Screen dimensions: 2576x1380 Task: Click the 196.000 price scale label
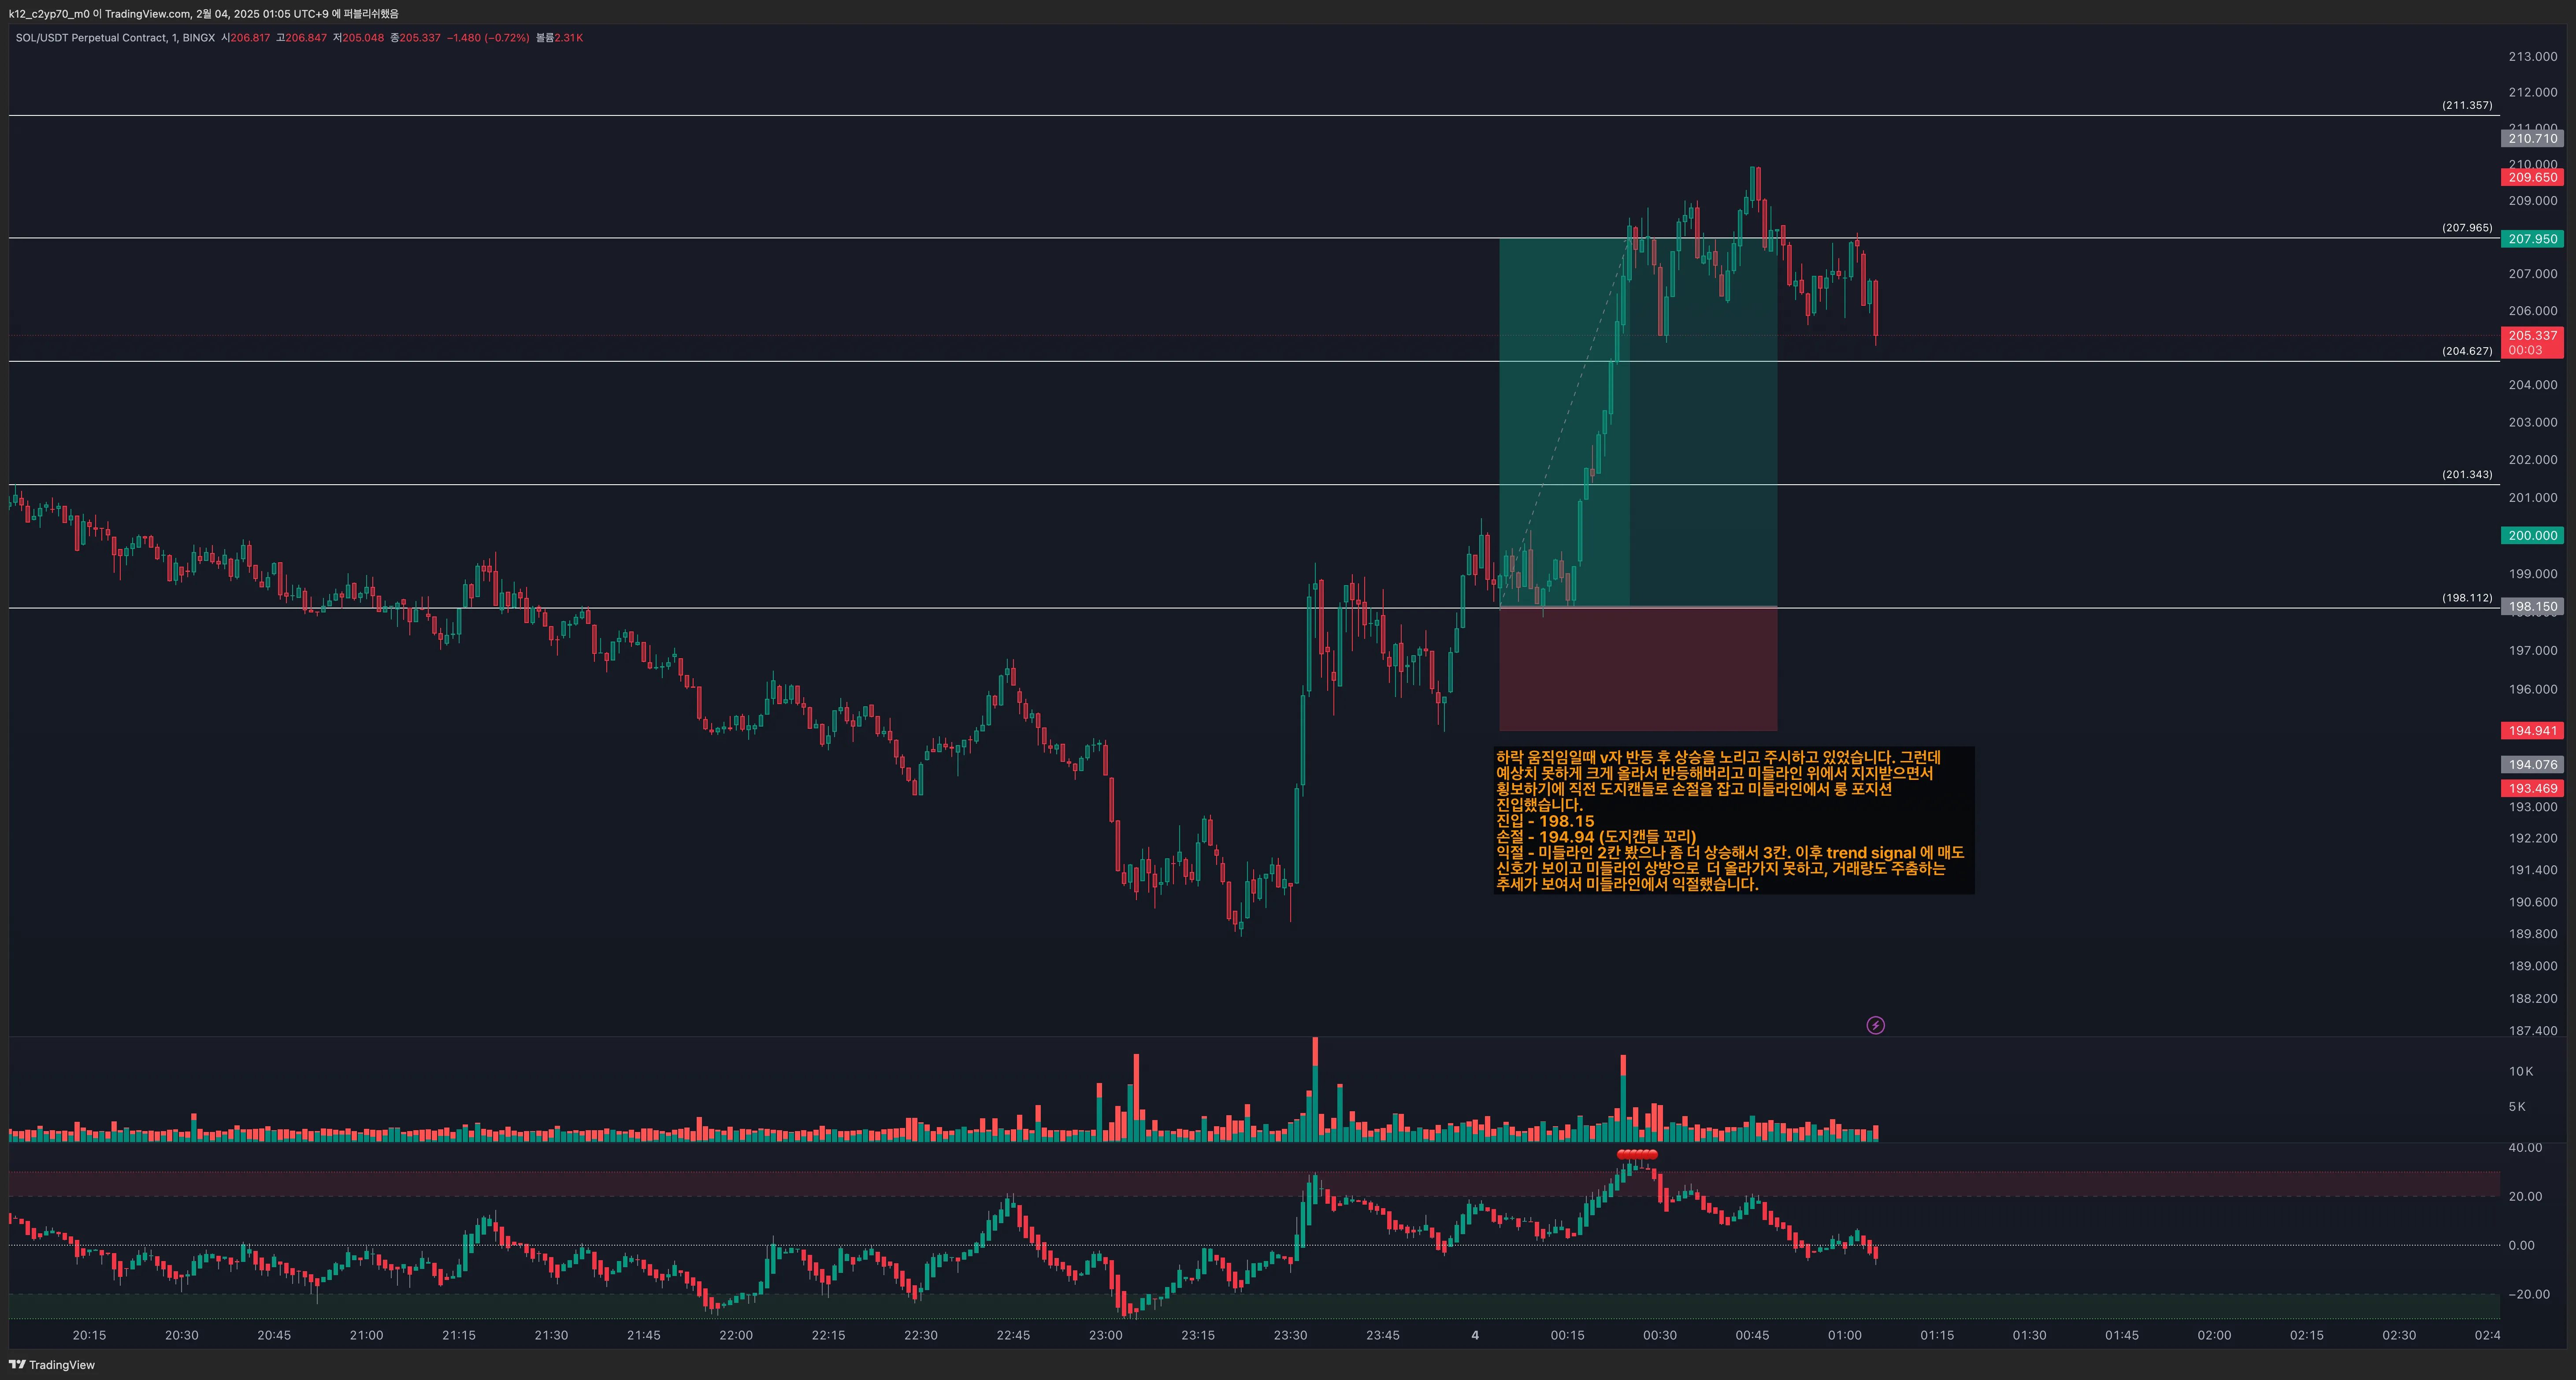click(2532, 689)
